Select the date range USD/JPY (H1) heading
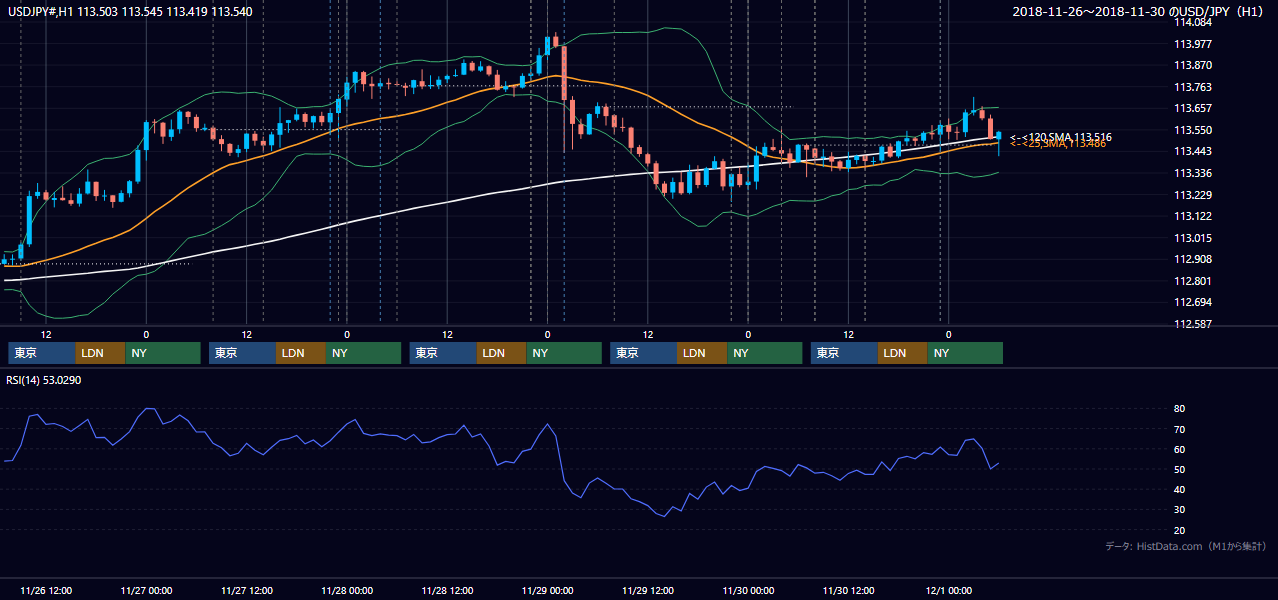 pyautogui.click(x=1138, y=12)
